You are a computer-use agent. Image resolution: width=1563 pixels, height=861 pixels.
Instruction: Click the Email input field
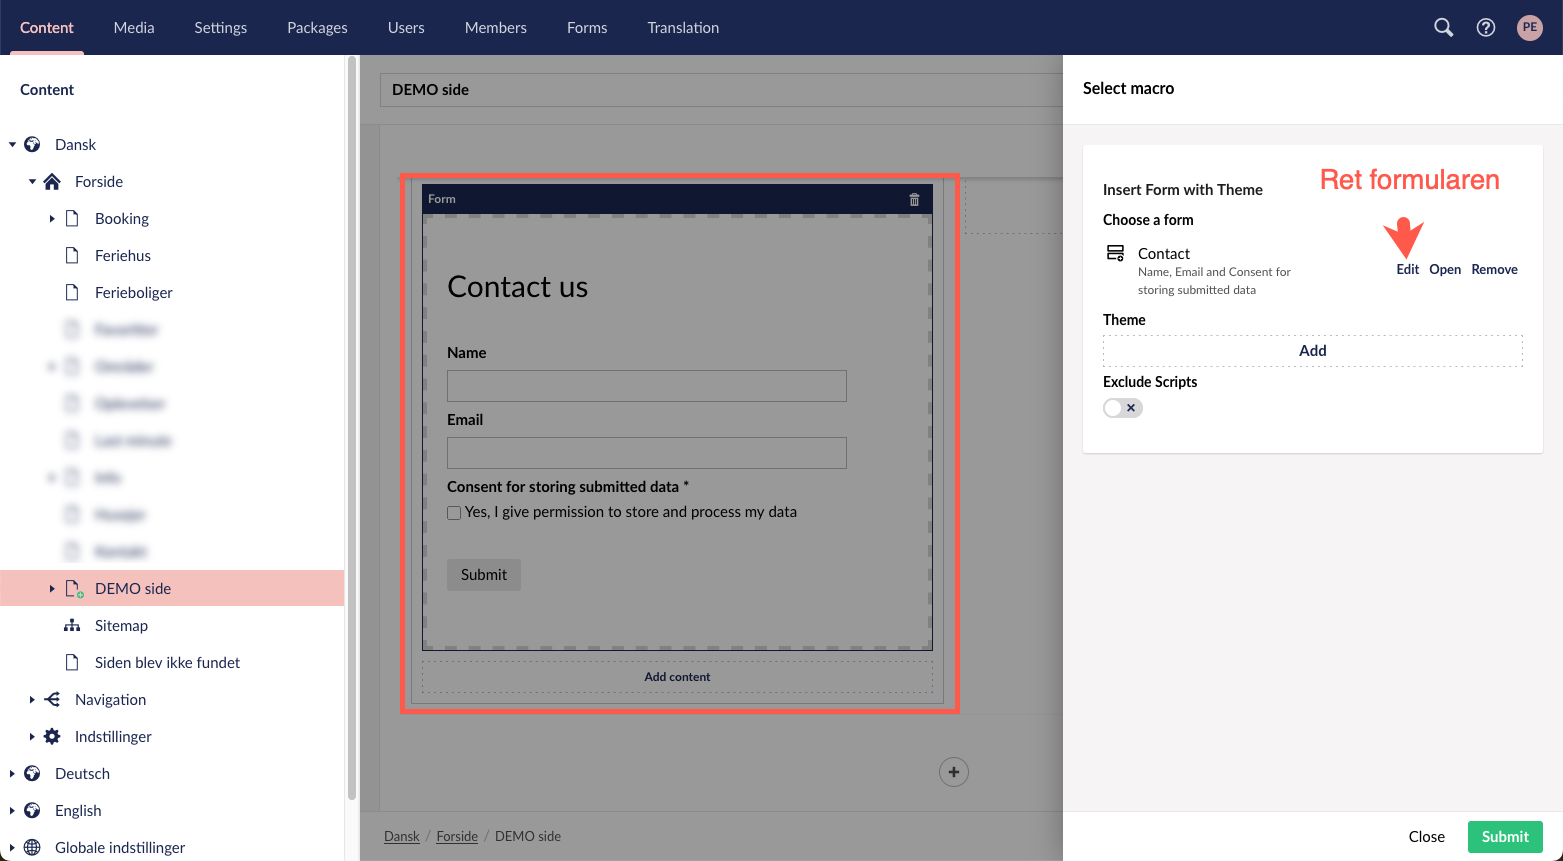coord(647,453)
